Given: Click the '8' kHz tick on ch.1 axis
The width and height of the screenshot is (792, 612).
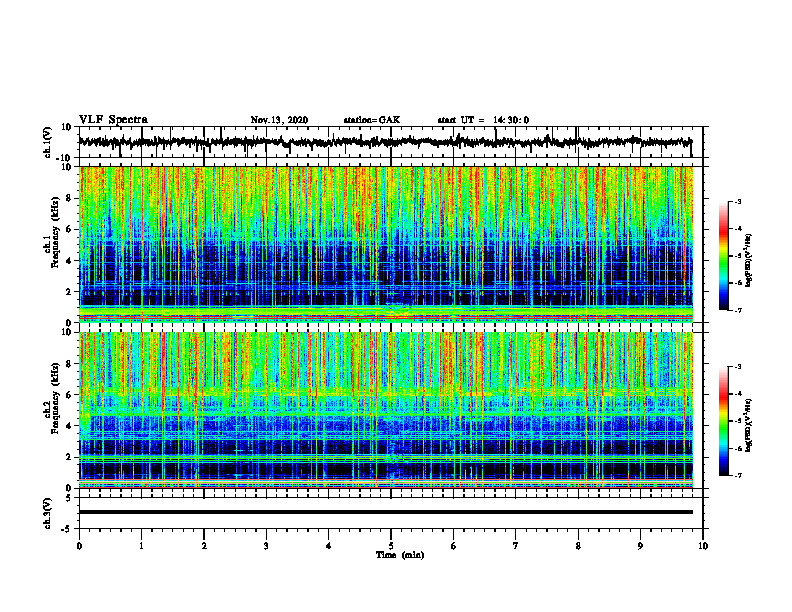Looking at the screenshot, I should [x=69, y=198].
